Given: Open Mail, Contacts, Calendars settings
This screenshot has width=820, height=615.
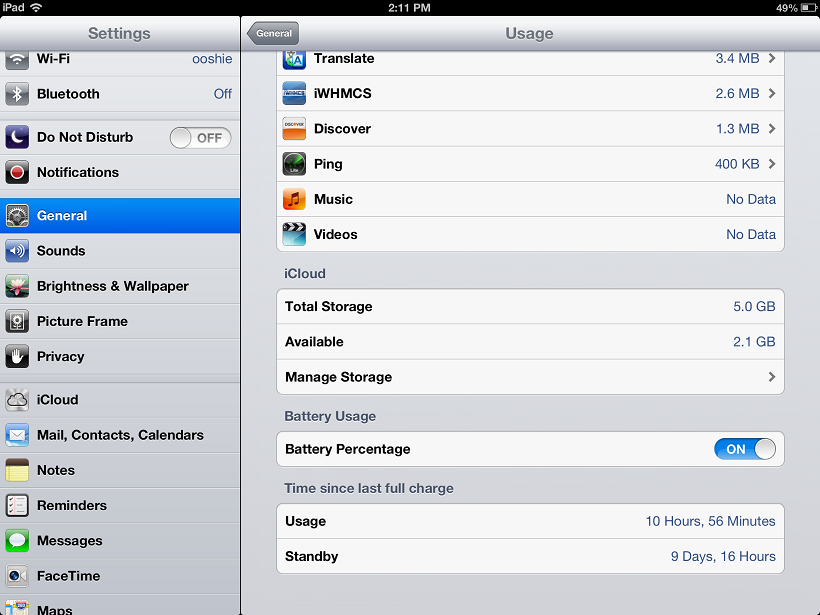Looking at the screenshot, I should 120,435.
